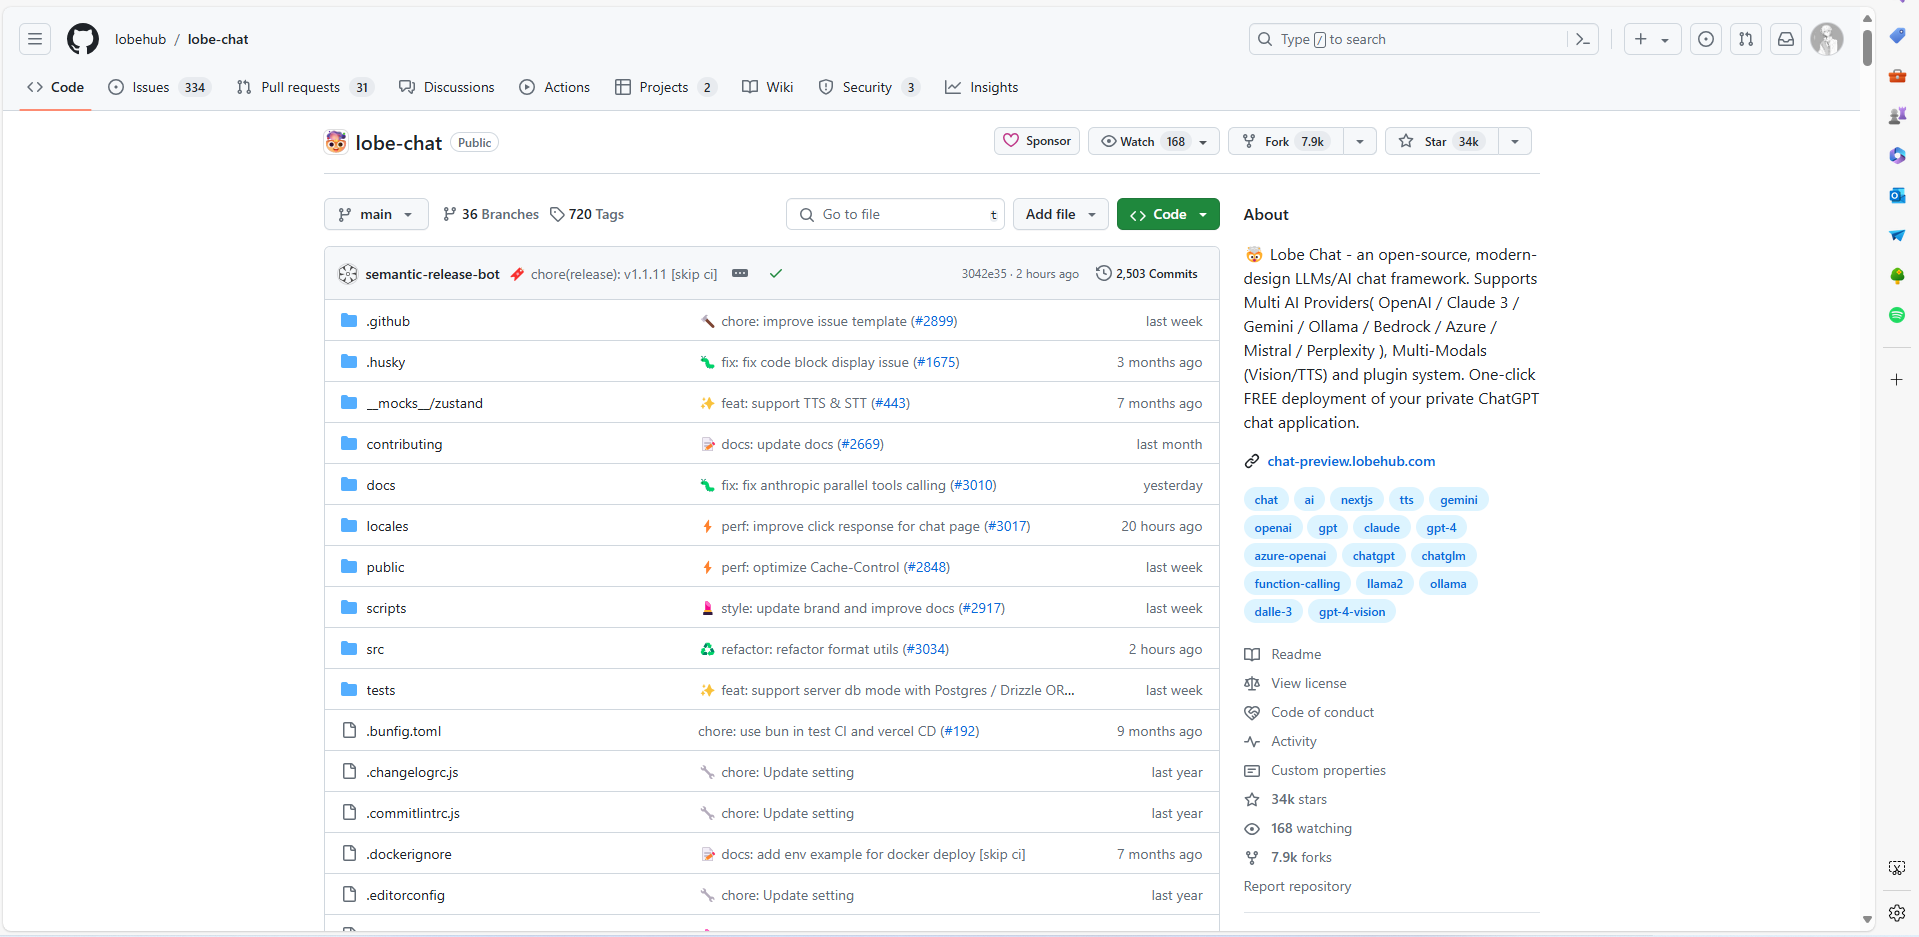
Task: Star the lobe-chat repository
Action: pos(1441,141)
